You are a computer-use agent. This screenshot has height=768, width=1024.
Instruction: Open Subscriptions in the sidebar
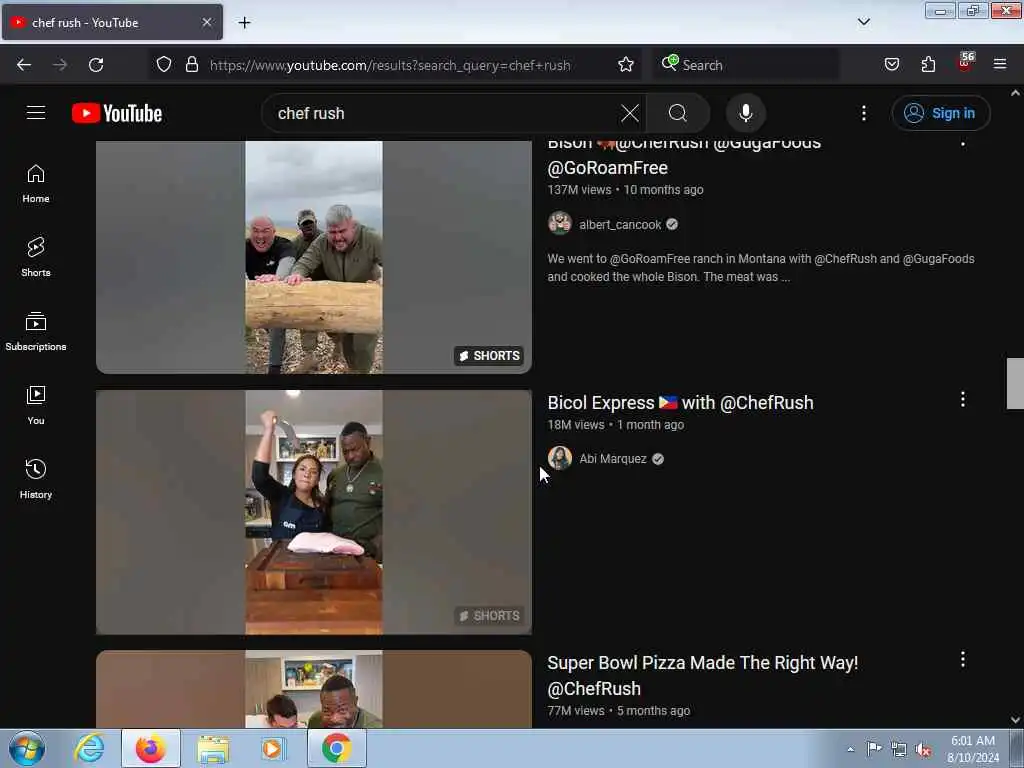point(36,331)
